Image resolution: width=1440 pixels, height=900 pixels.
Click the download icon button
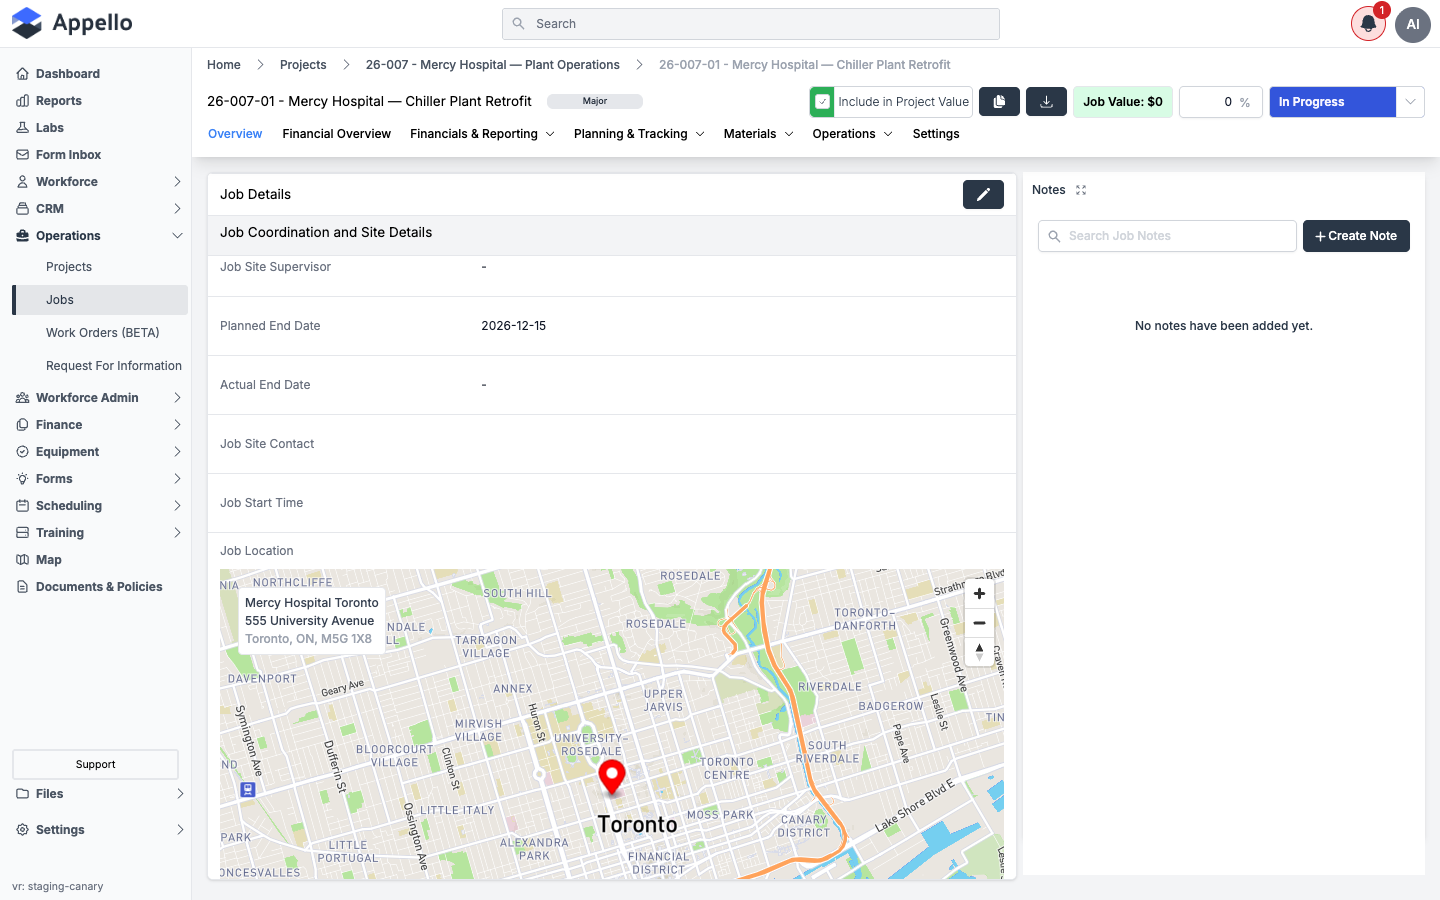point(1047,102)
